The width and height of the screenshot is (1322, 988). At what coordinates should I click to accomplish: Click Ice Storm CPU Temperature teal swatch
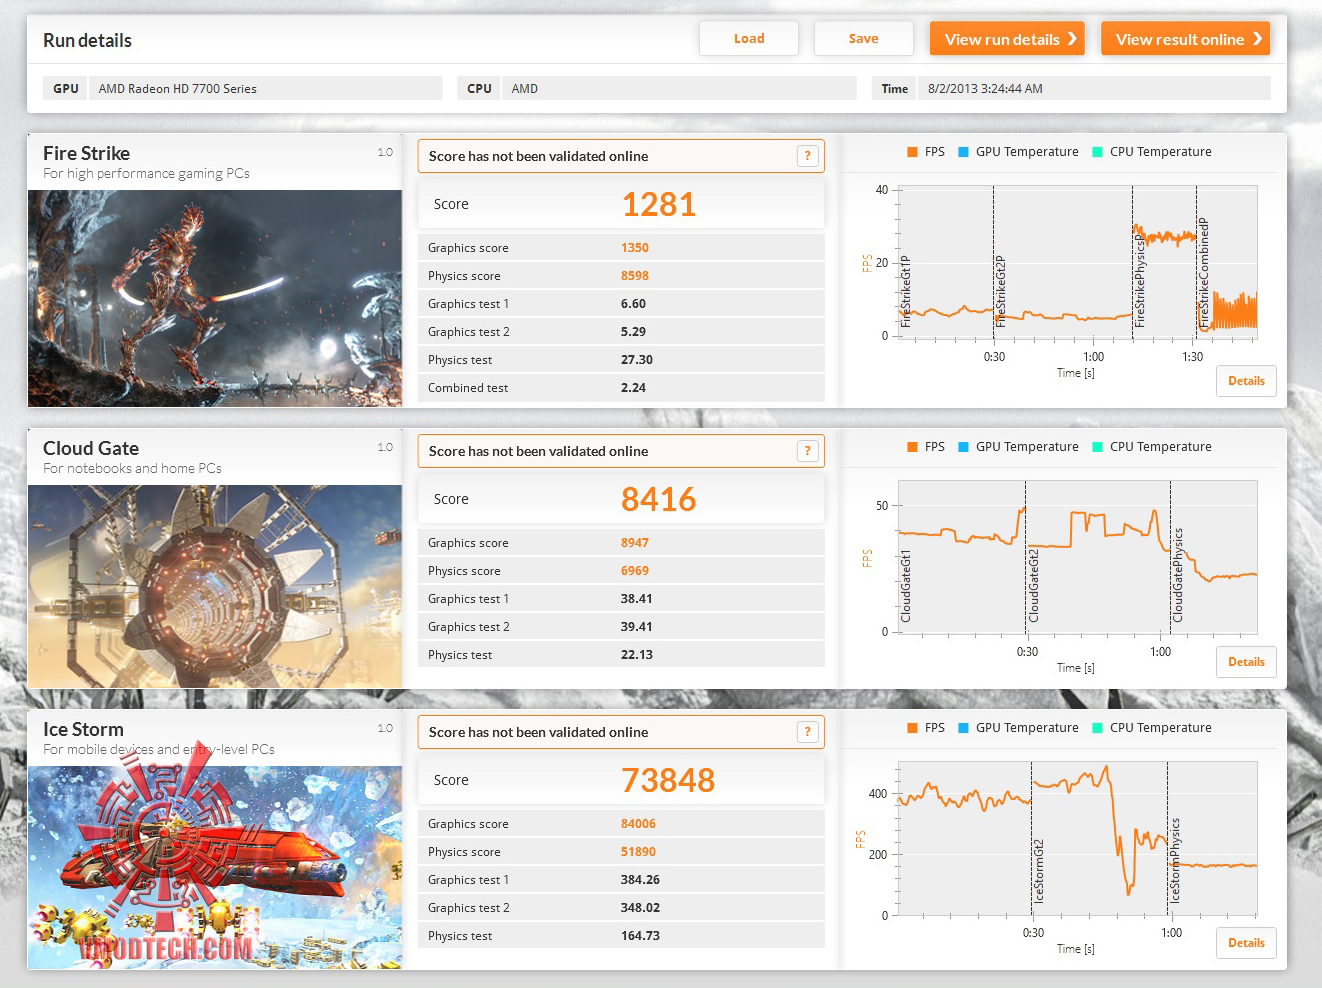click(x=1097, y=728)
